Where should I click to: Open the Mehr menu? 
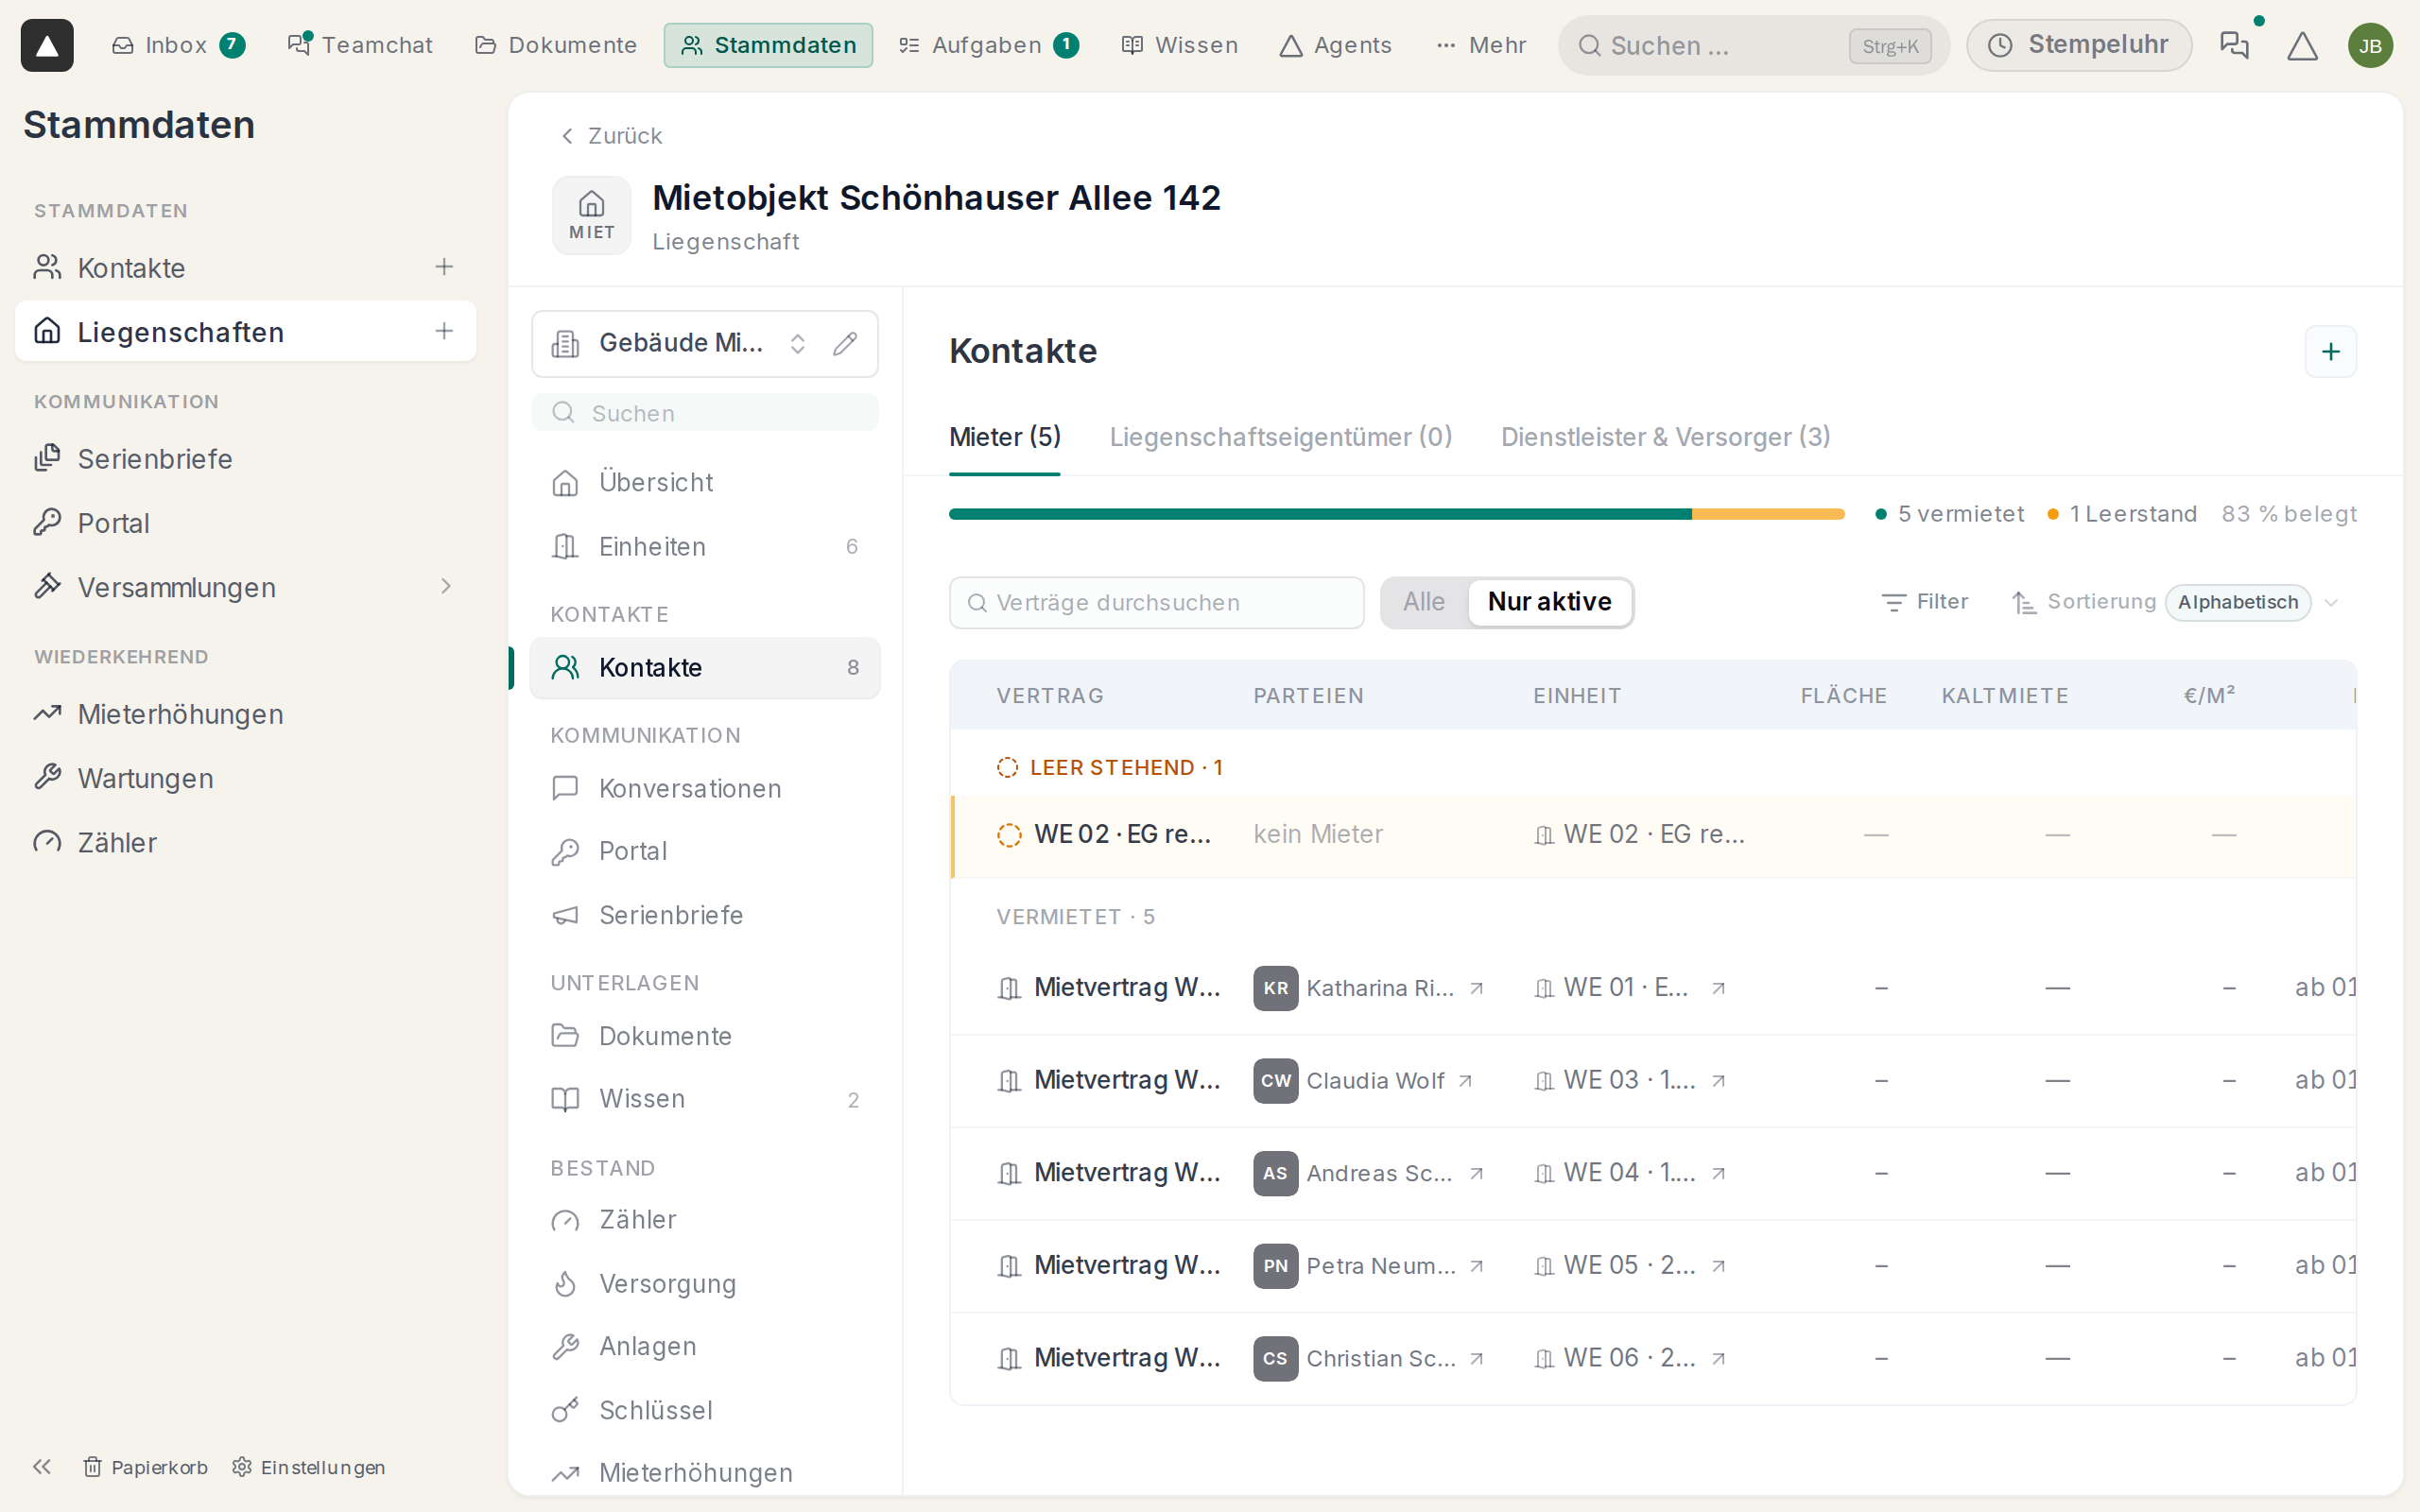coord(1481,45)
